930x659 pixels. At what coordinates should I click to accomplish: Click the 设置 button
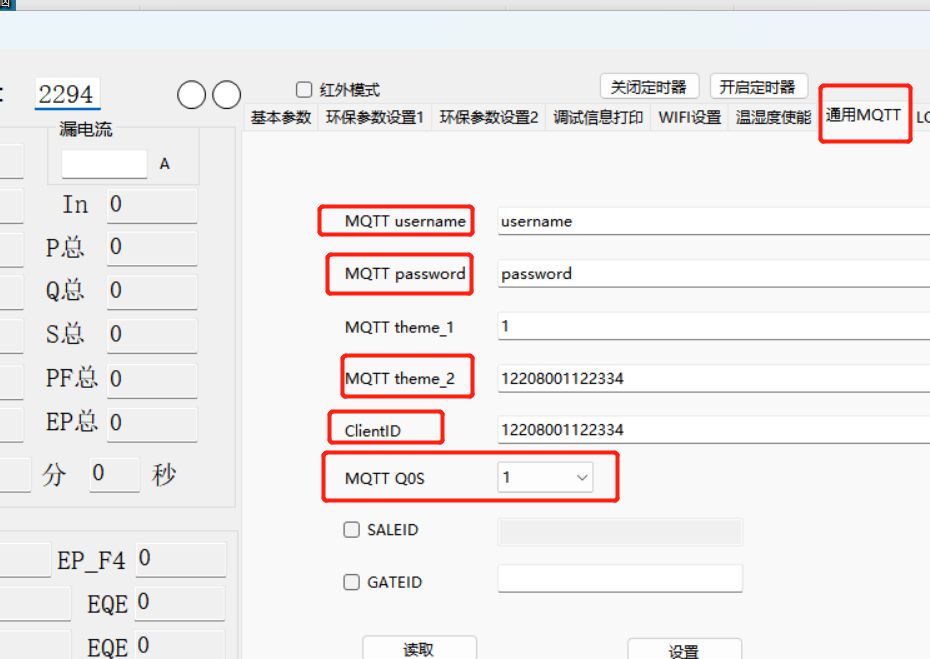pos(684,651)
